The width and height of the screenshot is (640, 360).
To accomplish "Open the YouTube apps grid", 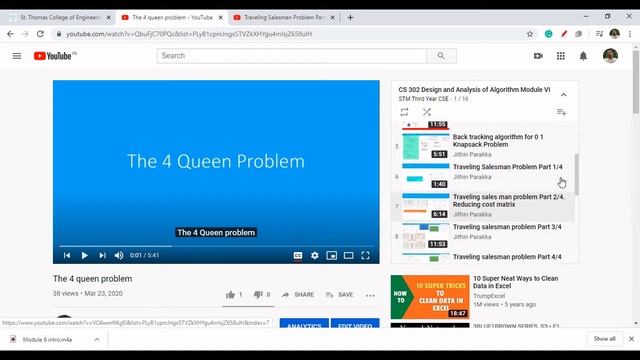I will pos(561,56).
